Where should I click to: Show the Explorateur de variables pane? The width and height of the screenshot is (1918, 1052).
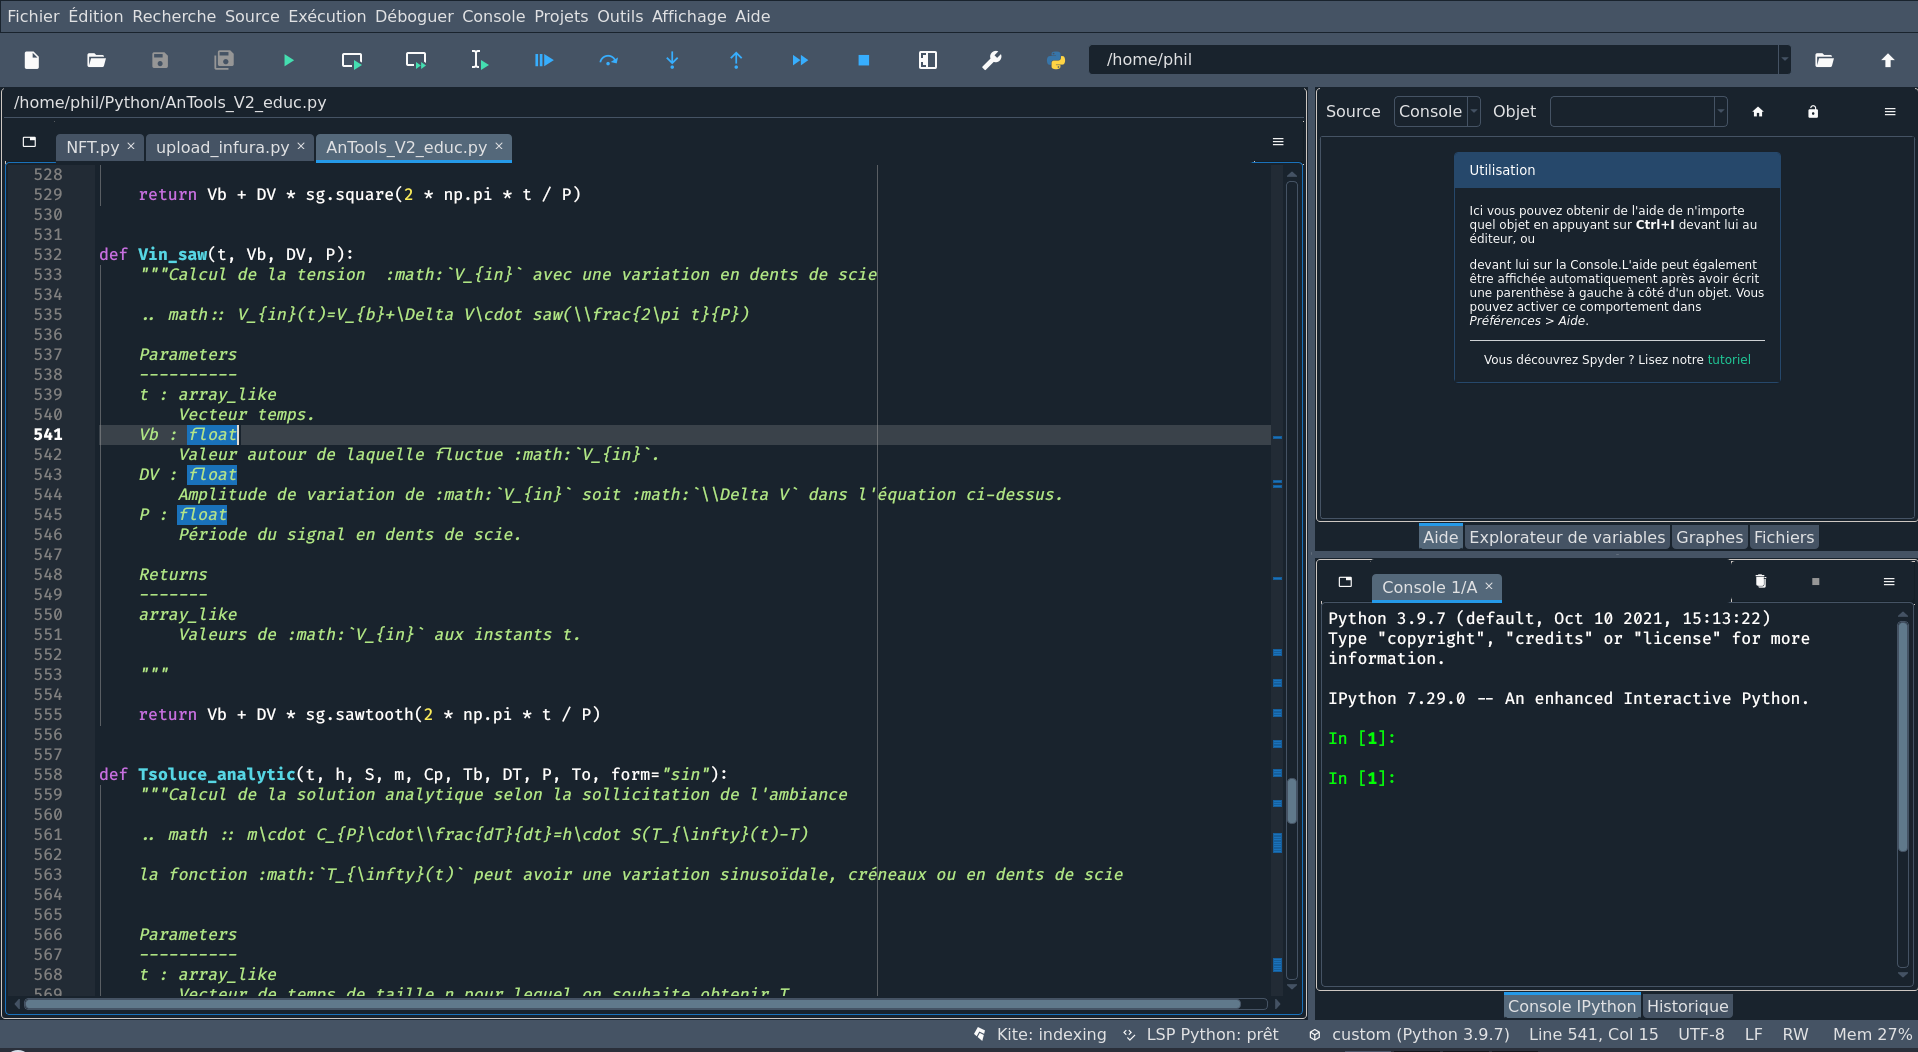1567,537
